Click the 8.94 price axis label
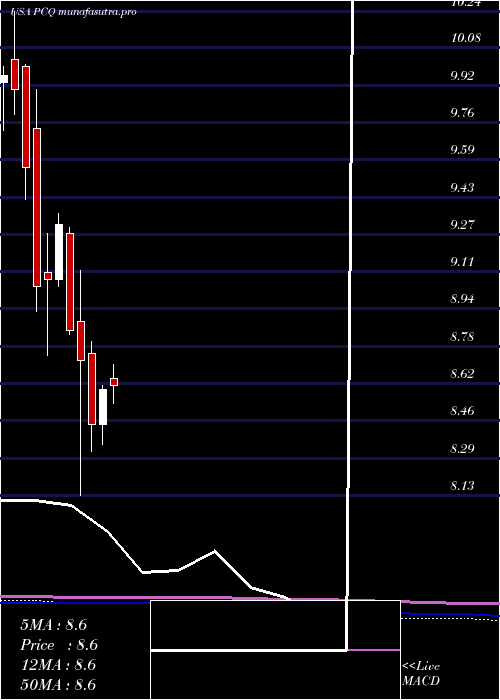 (x=462, y=299)
